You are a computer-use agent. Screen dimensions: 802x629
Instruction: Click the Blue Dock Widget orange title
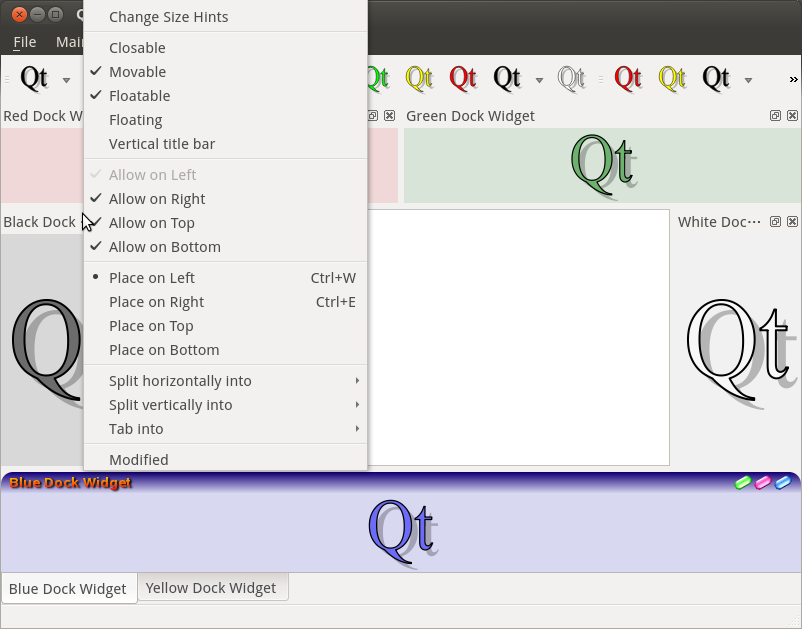(70, 483)
